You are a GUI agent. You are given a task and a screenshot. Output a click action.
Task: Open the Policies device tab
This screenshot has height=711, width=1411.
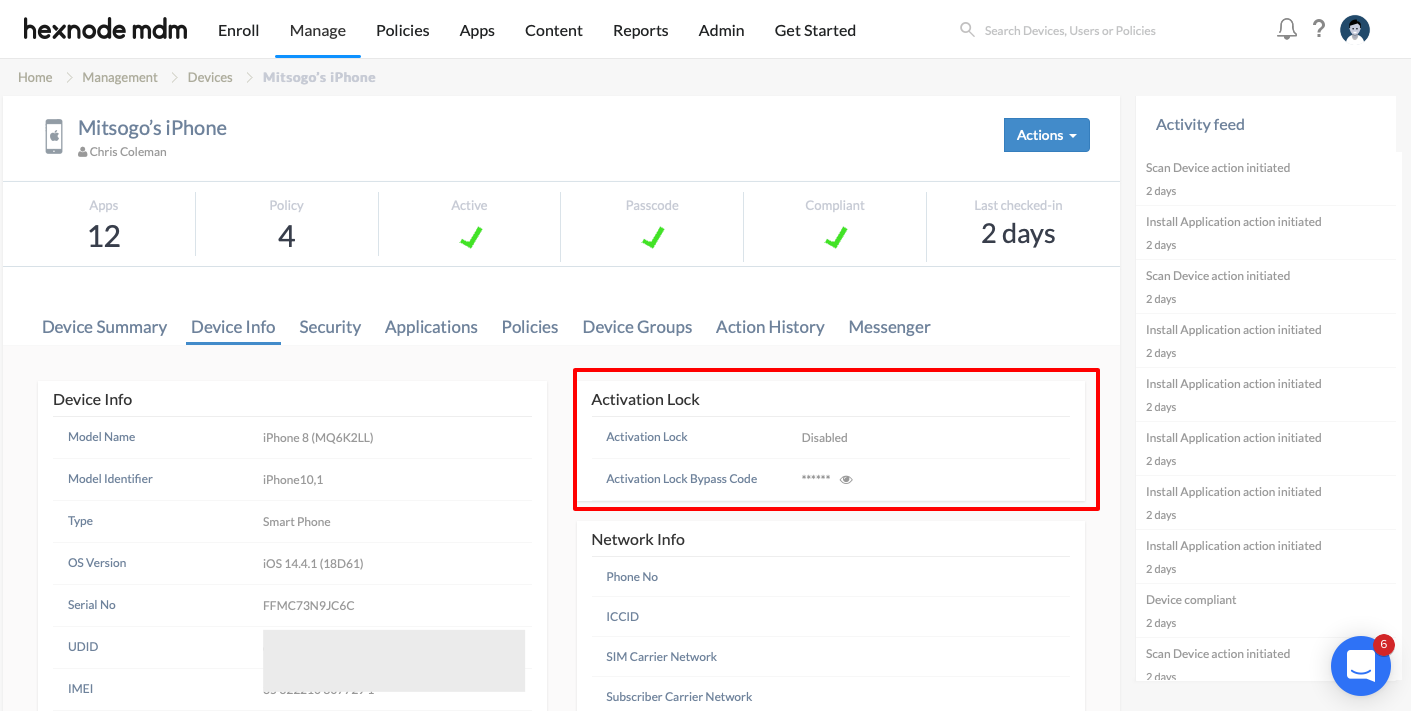[530, 327]
